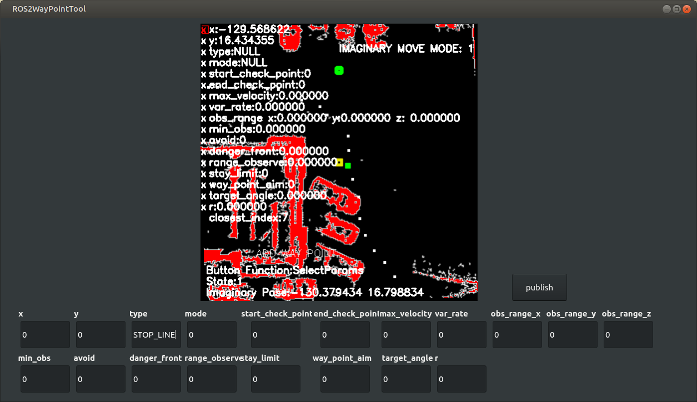Click the 'var_rate:0.000000' overlay line
Image resolution: width=697 pixels, height=402 pixels.
(x=256, y=107)
